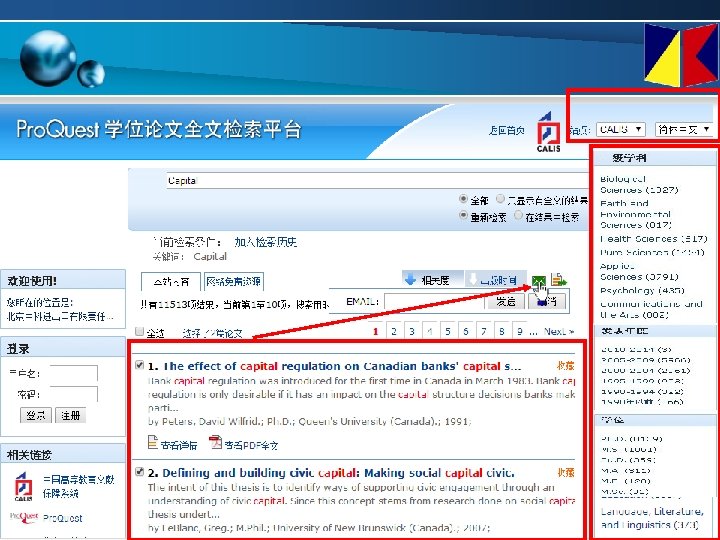Viewport: 720px width, 540px height.
Task: Filter by M.S. degree
Action: [x=629, y=449]
